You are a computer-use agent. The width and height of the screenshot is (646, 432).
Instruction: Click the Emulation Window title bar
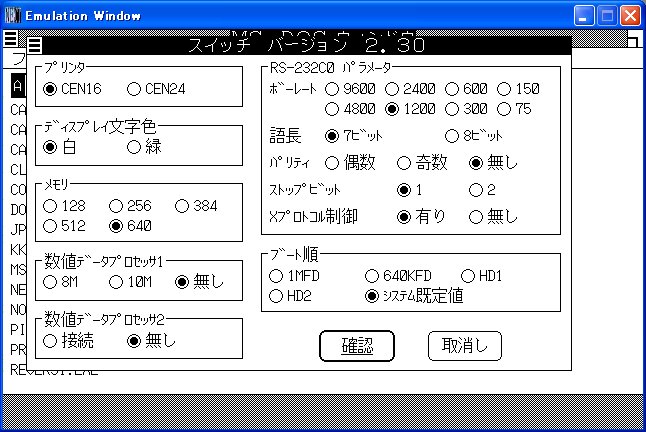[300, 15]
